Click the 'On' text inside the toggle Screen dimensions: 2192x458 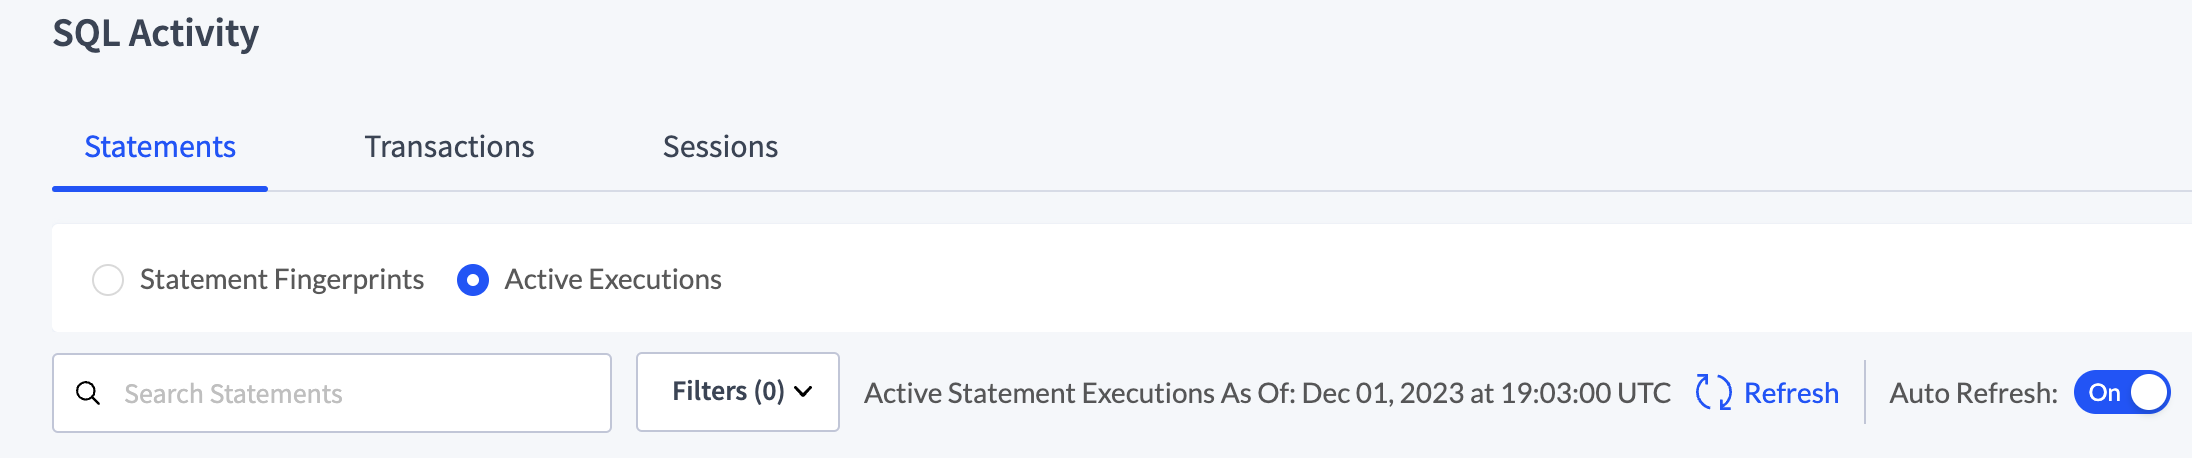2104,393
